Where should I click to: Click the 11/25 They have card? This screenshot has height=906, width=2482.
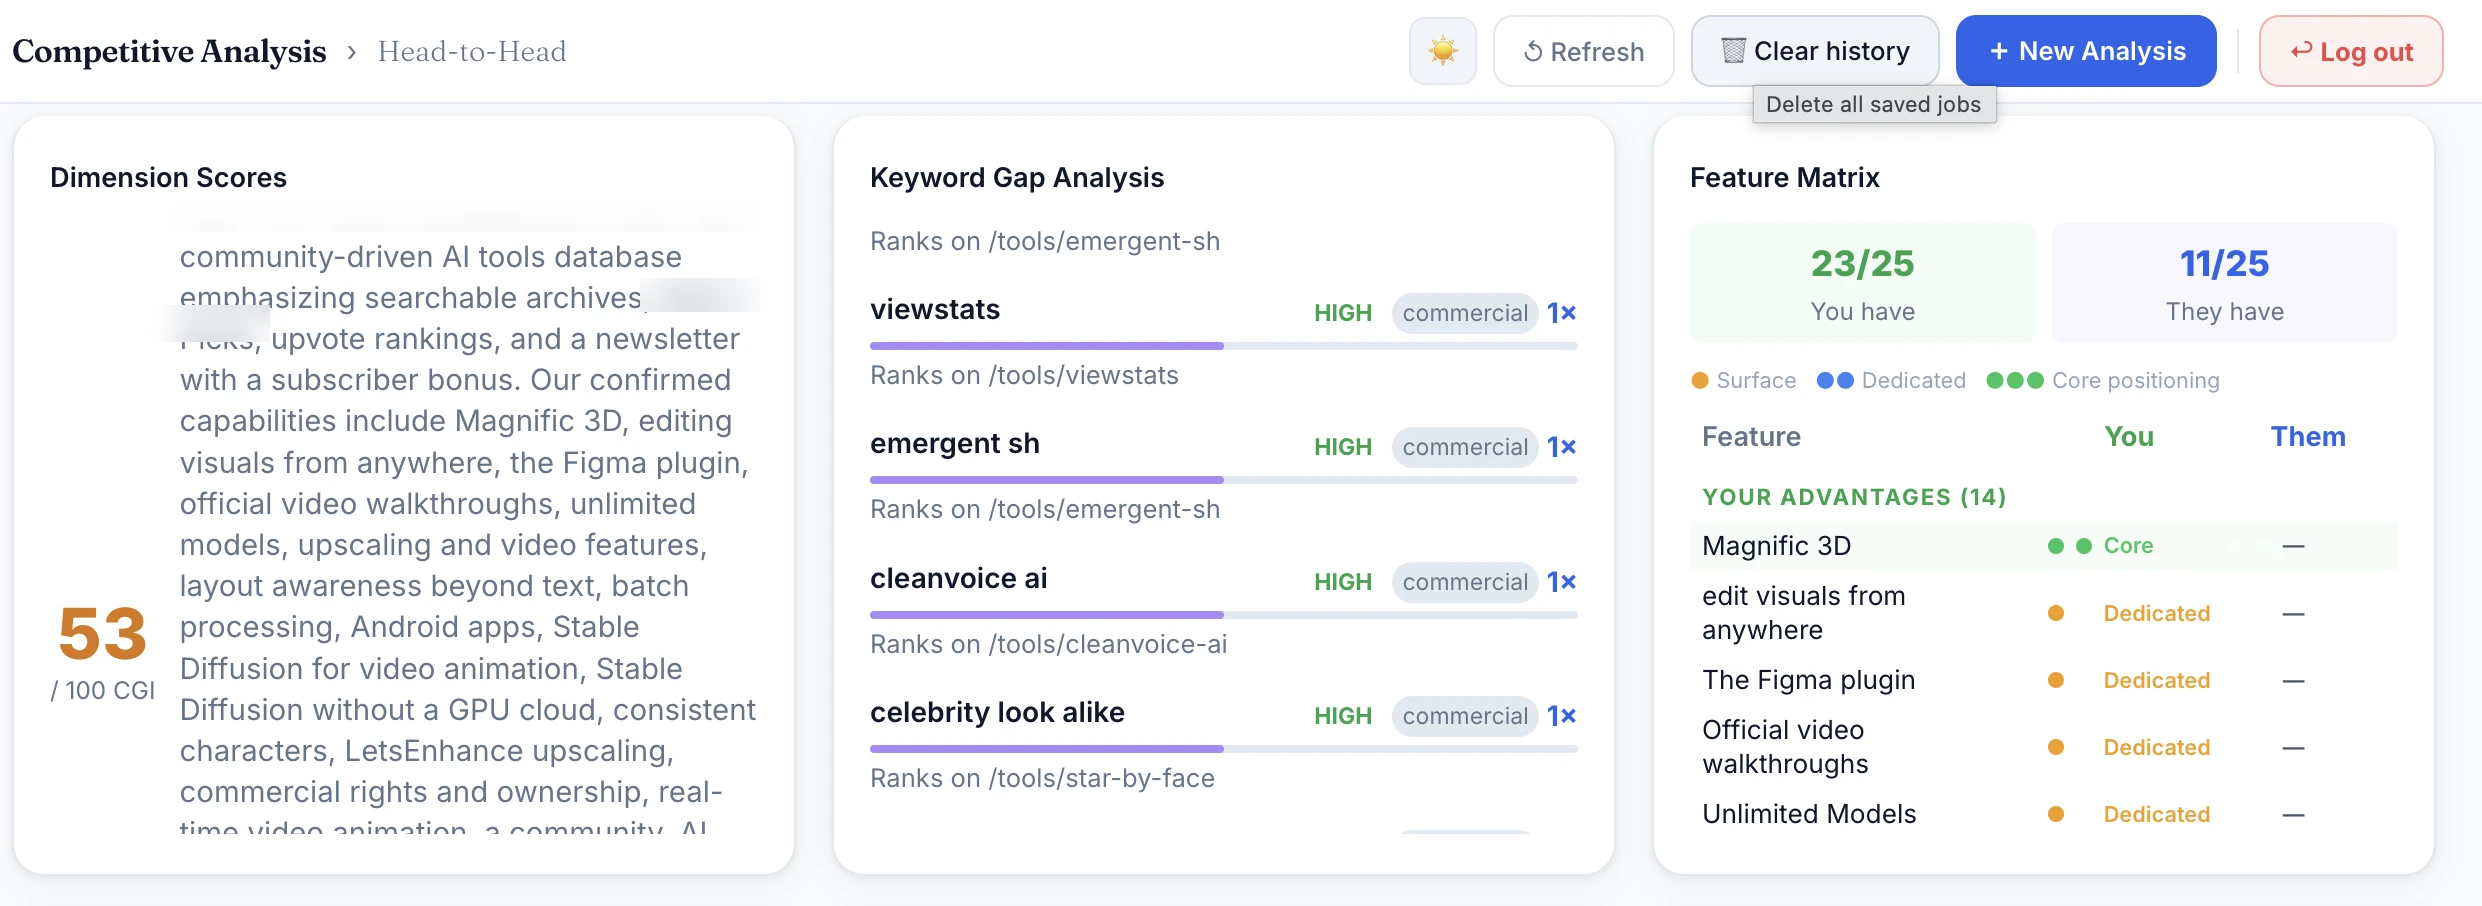click(x=2224, y=283)
